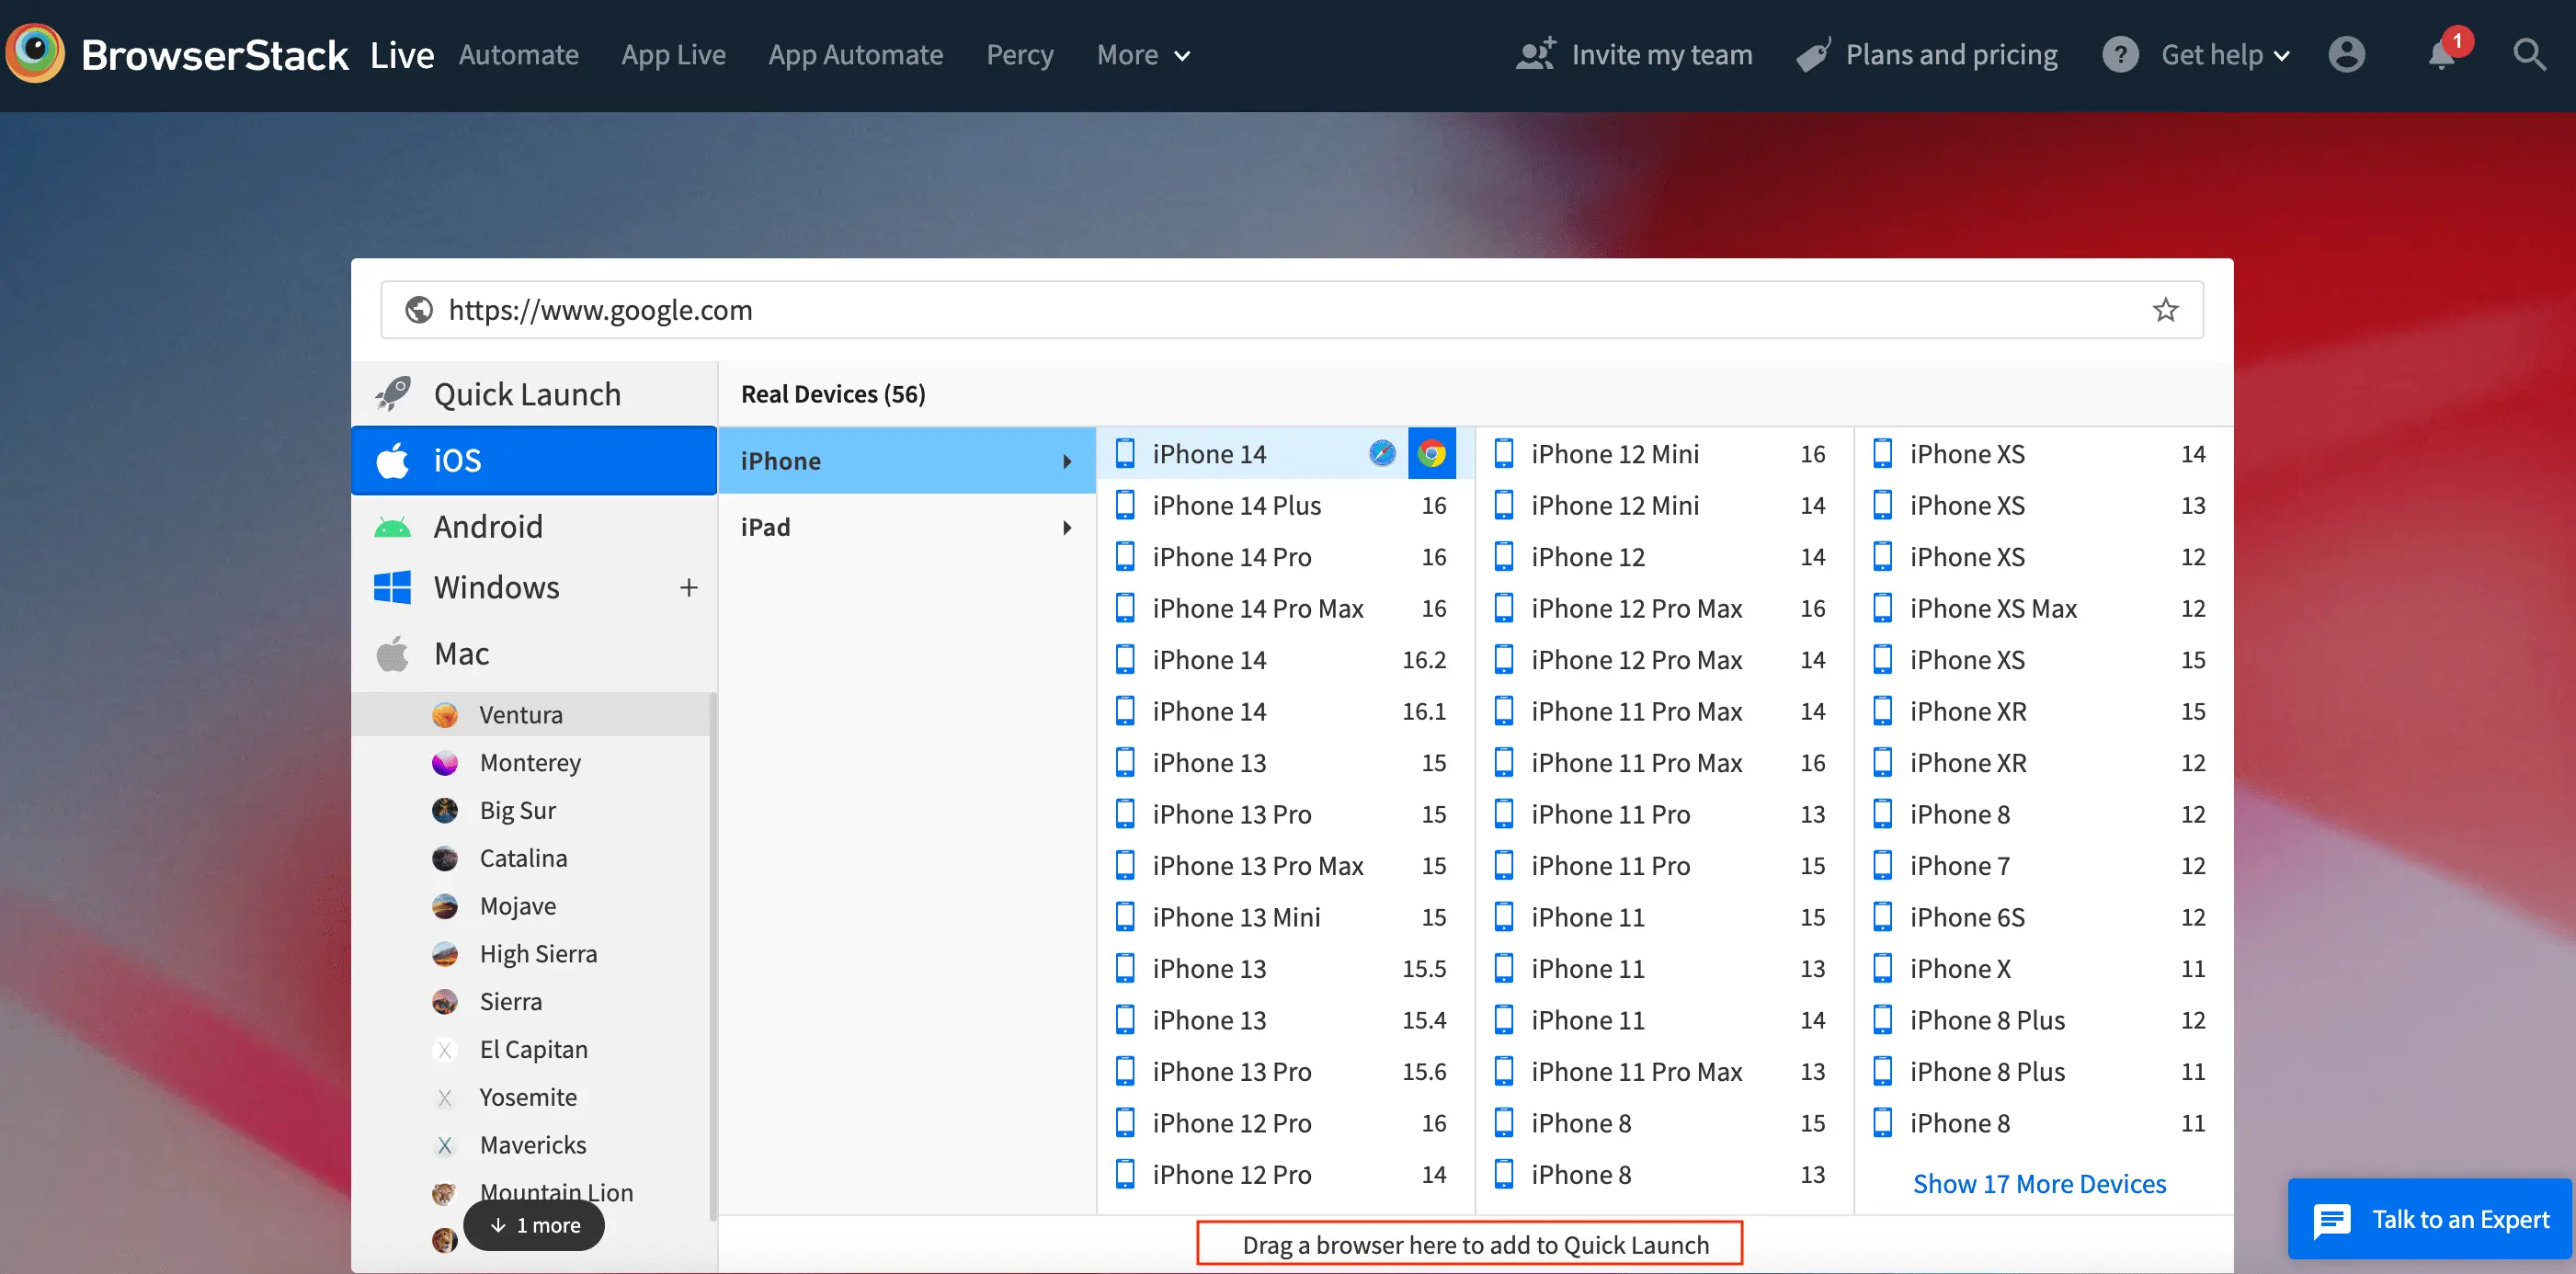The width and height of the screenshot is (2576, 1274).
Task: Click the Ventura OS icon
Action: click(x=445, y=715)
